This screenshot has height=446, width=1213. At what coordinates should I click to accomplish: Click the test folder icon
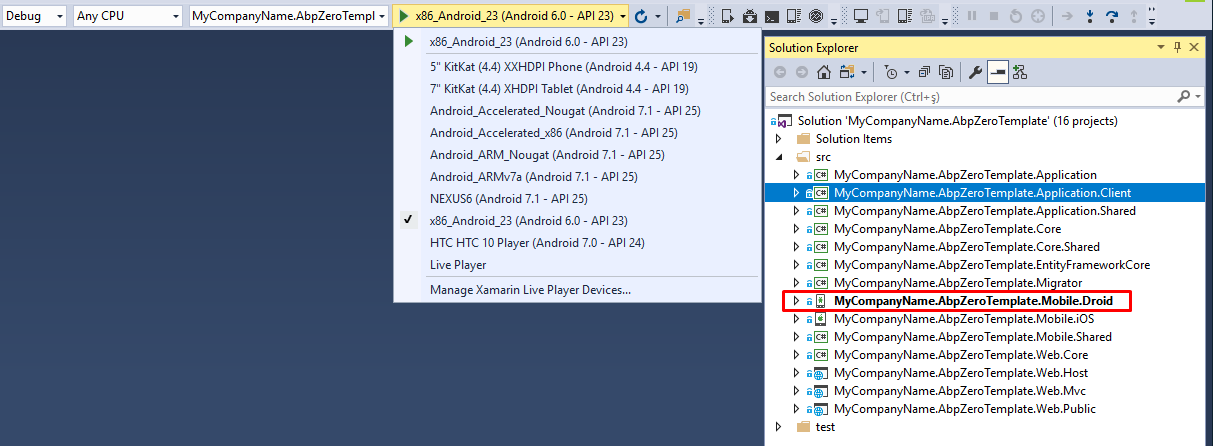tap(803, 427)
